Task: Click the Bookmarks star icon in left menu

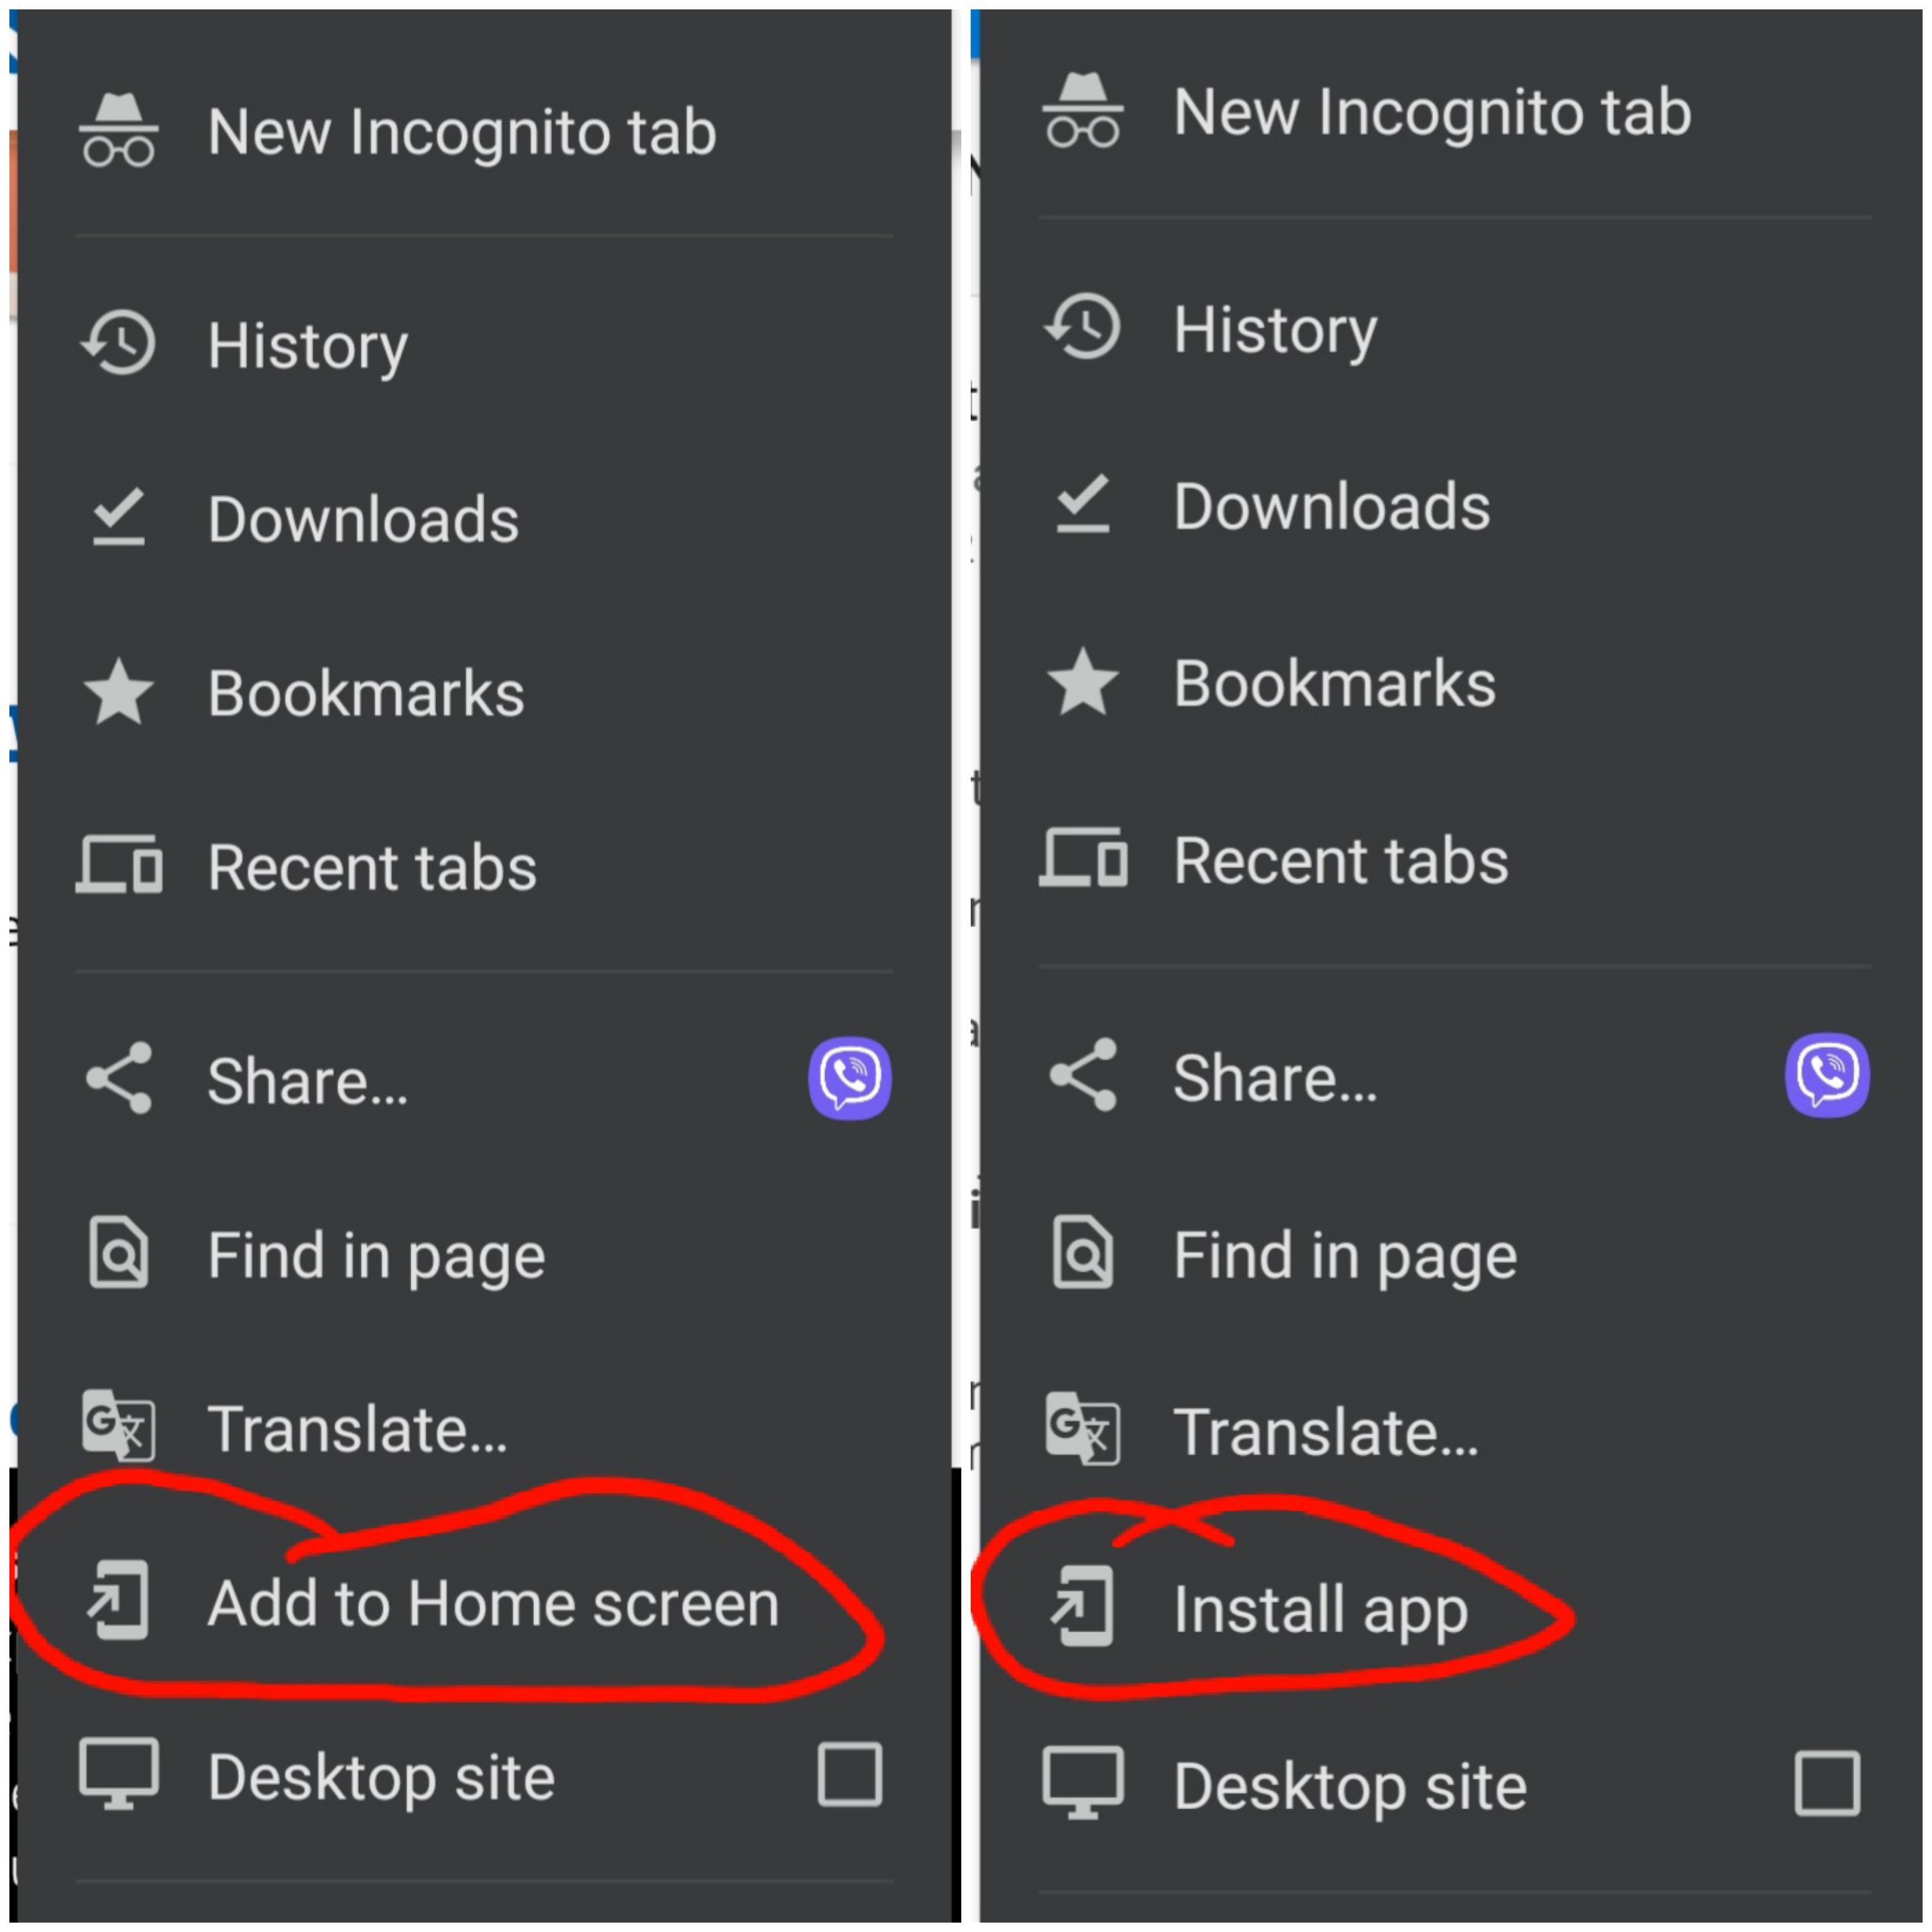Action: (x=118, y=691)
